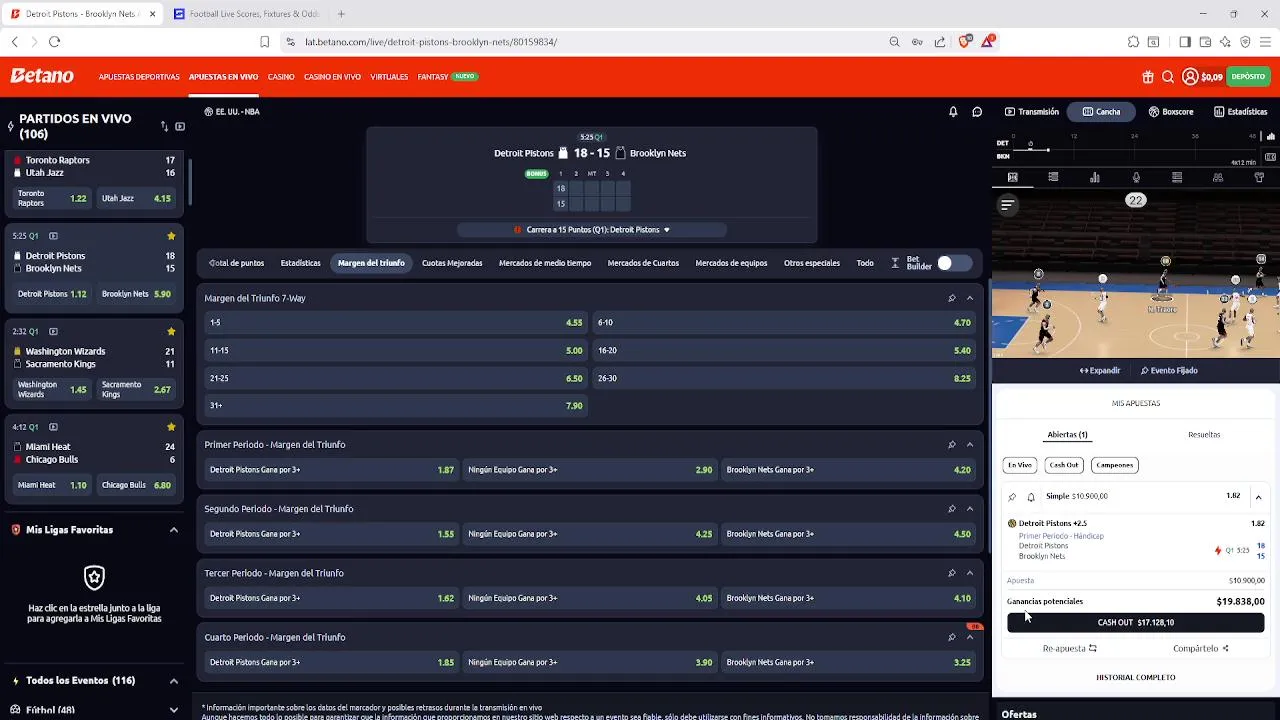
Task: Toggle the Campeones bet filter
Action: (x=1114, y=465)
